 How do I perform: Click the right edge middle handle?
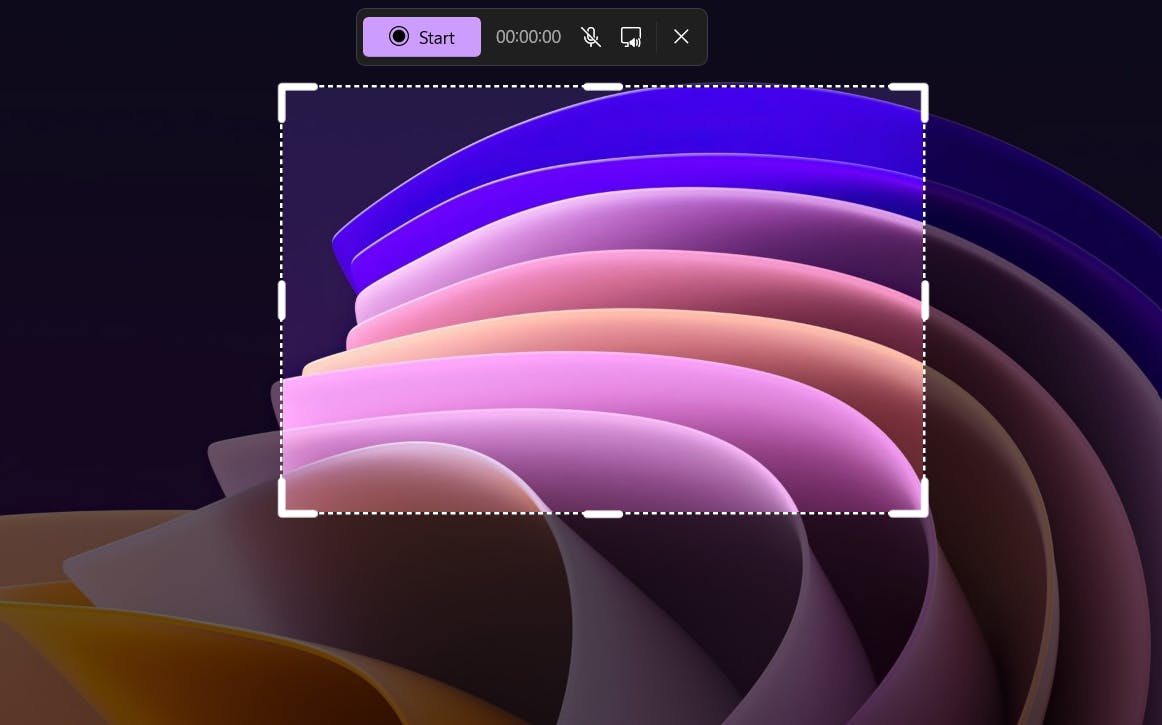(925, 300)
